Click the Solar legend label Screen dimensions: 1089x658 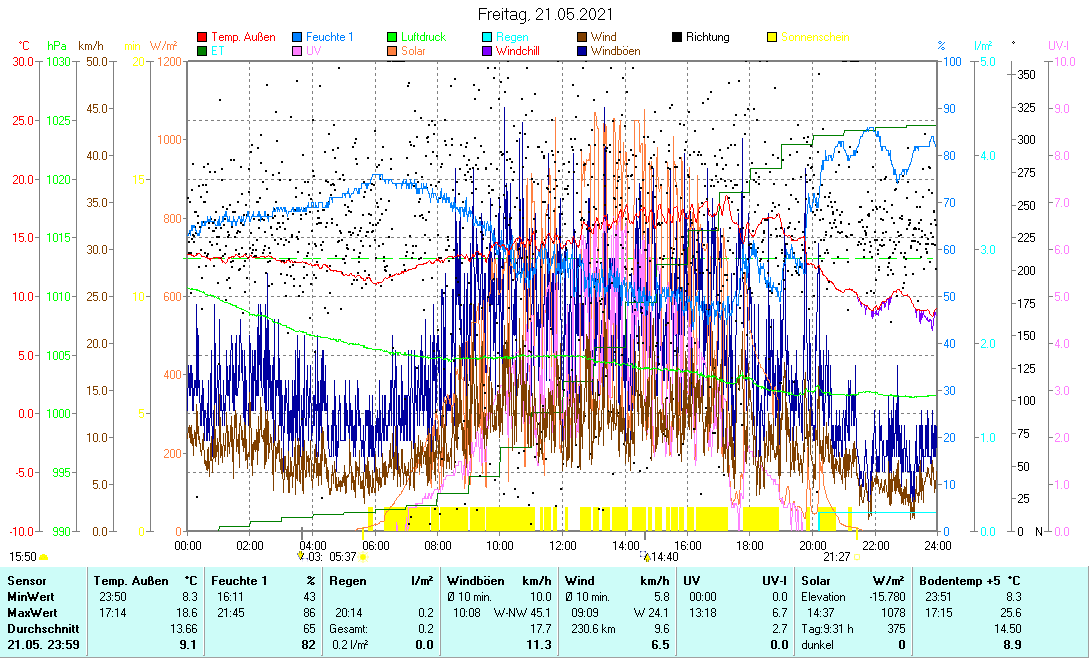[413, 50]
